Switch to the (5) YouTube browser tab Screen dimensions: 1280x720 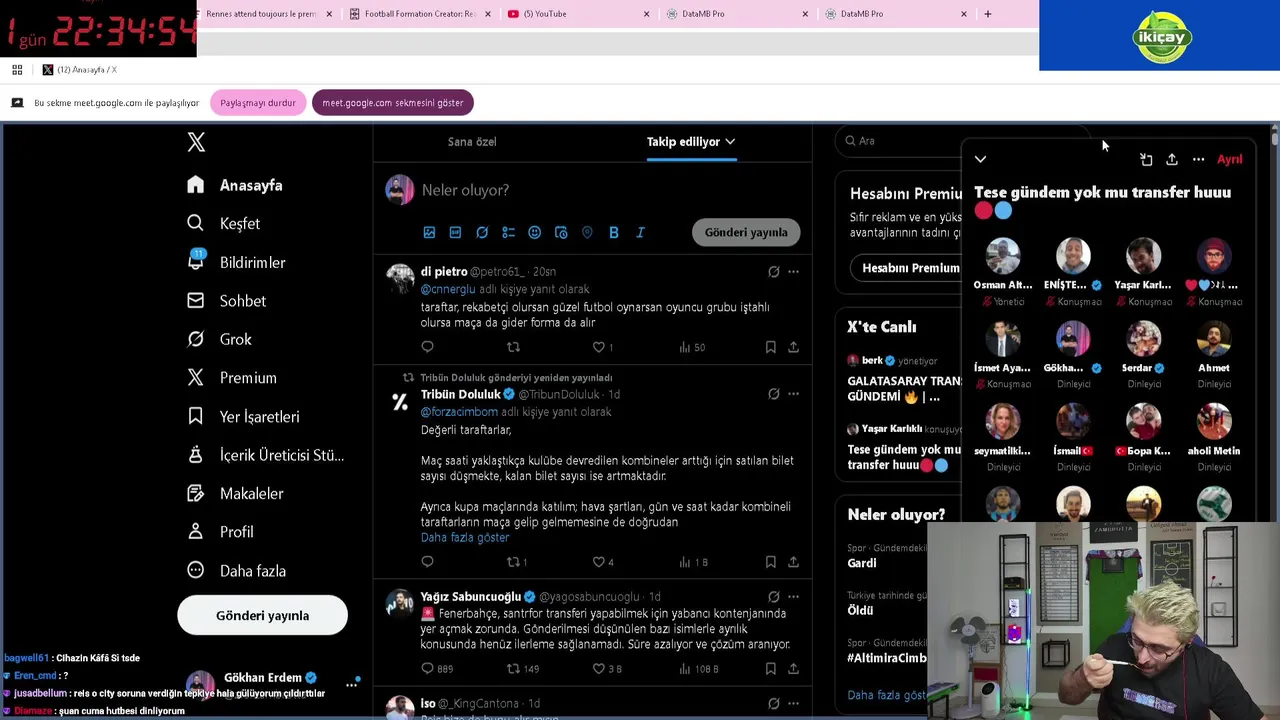[x=577, y=14]
